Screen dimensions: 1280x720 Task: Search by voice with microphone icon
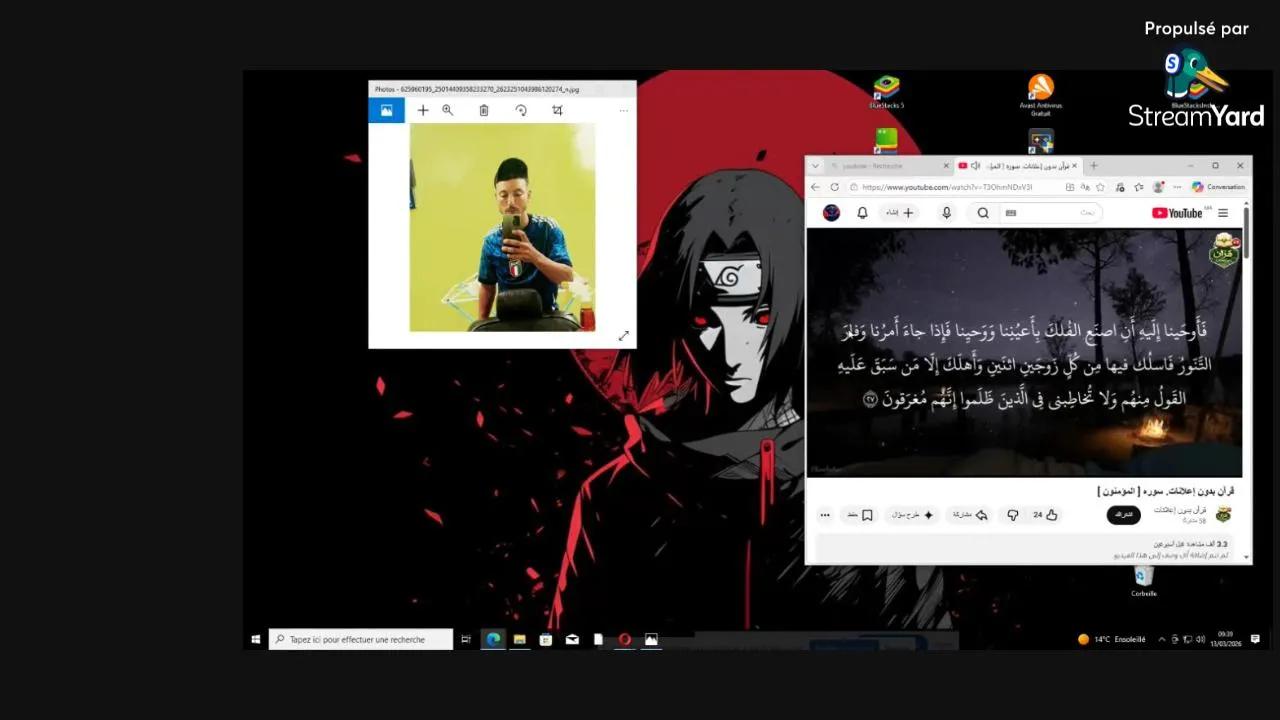coord(946,213)
